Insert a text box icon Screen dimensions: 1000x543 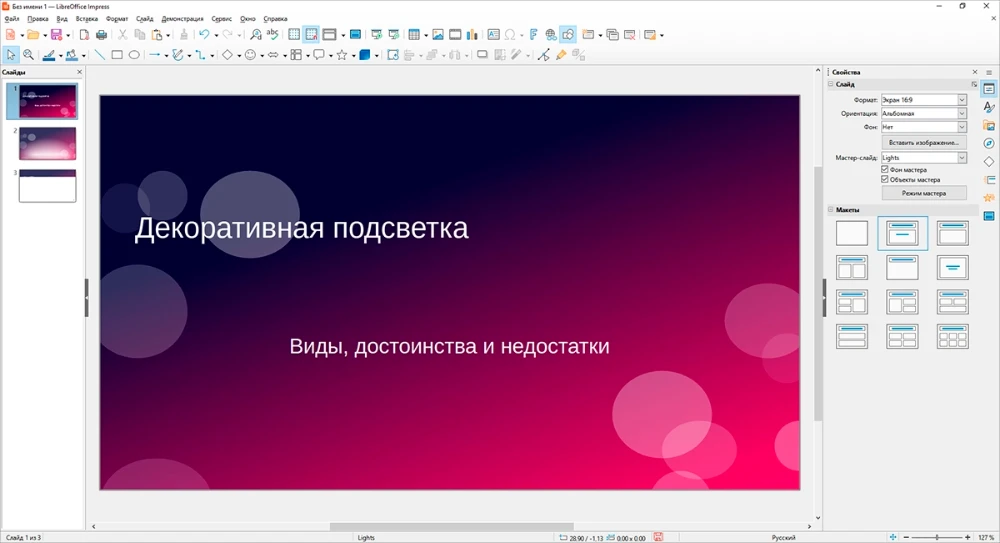(x=493, y=34)
